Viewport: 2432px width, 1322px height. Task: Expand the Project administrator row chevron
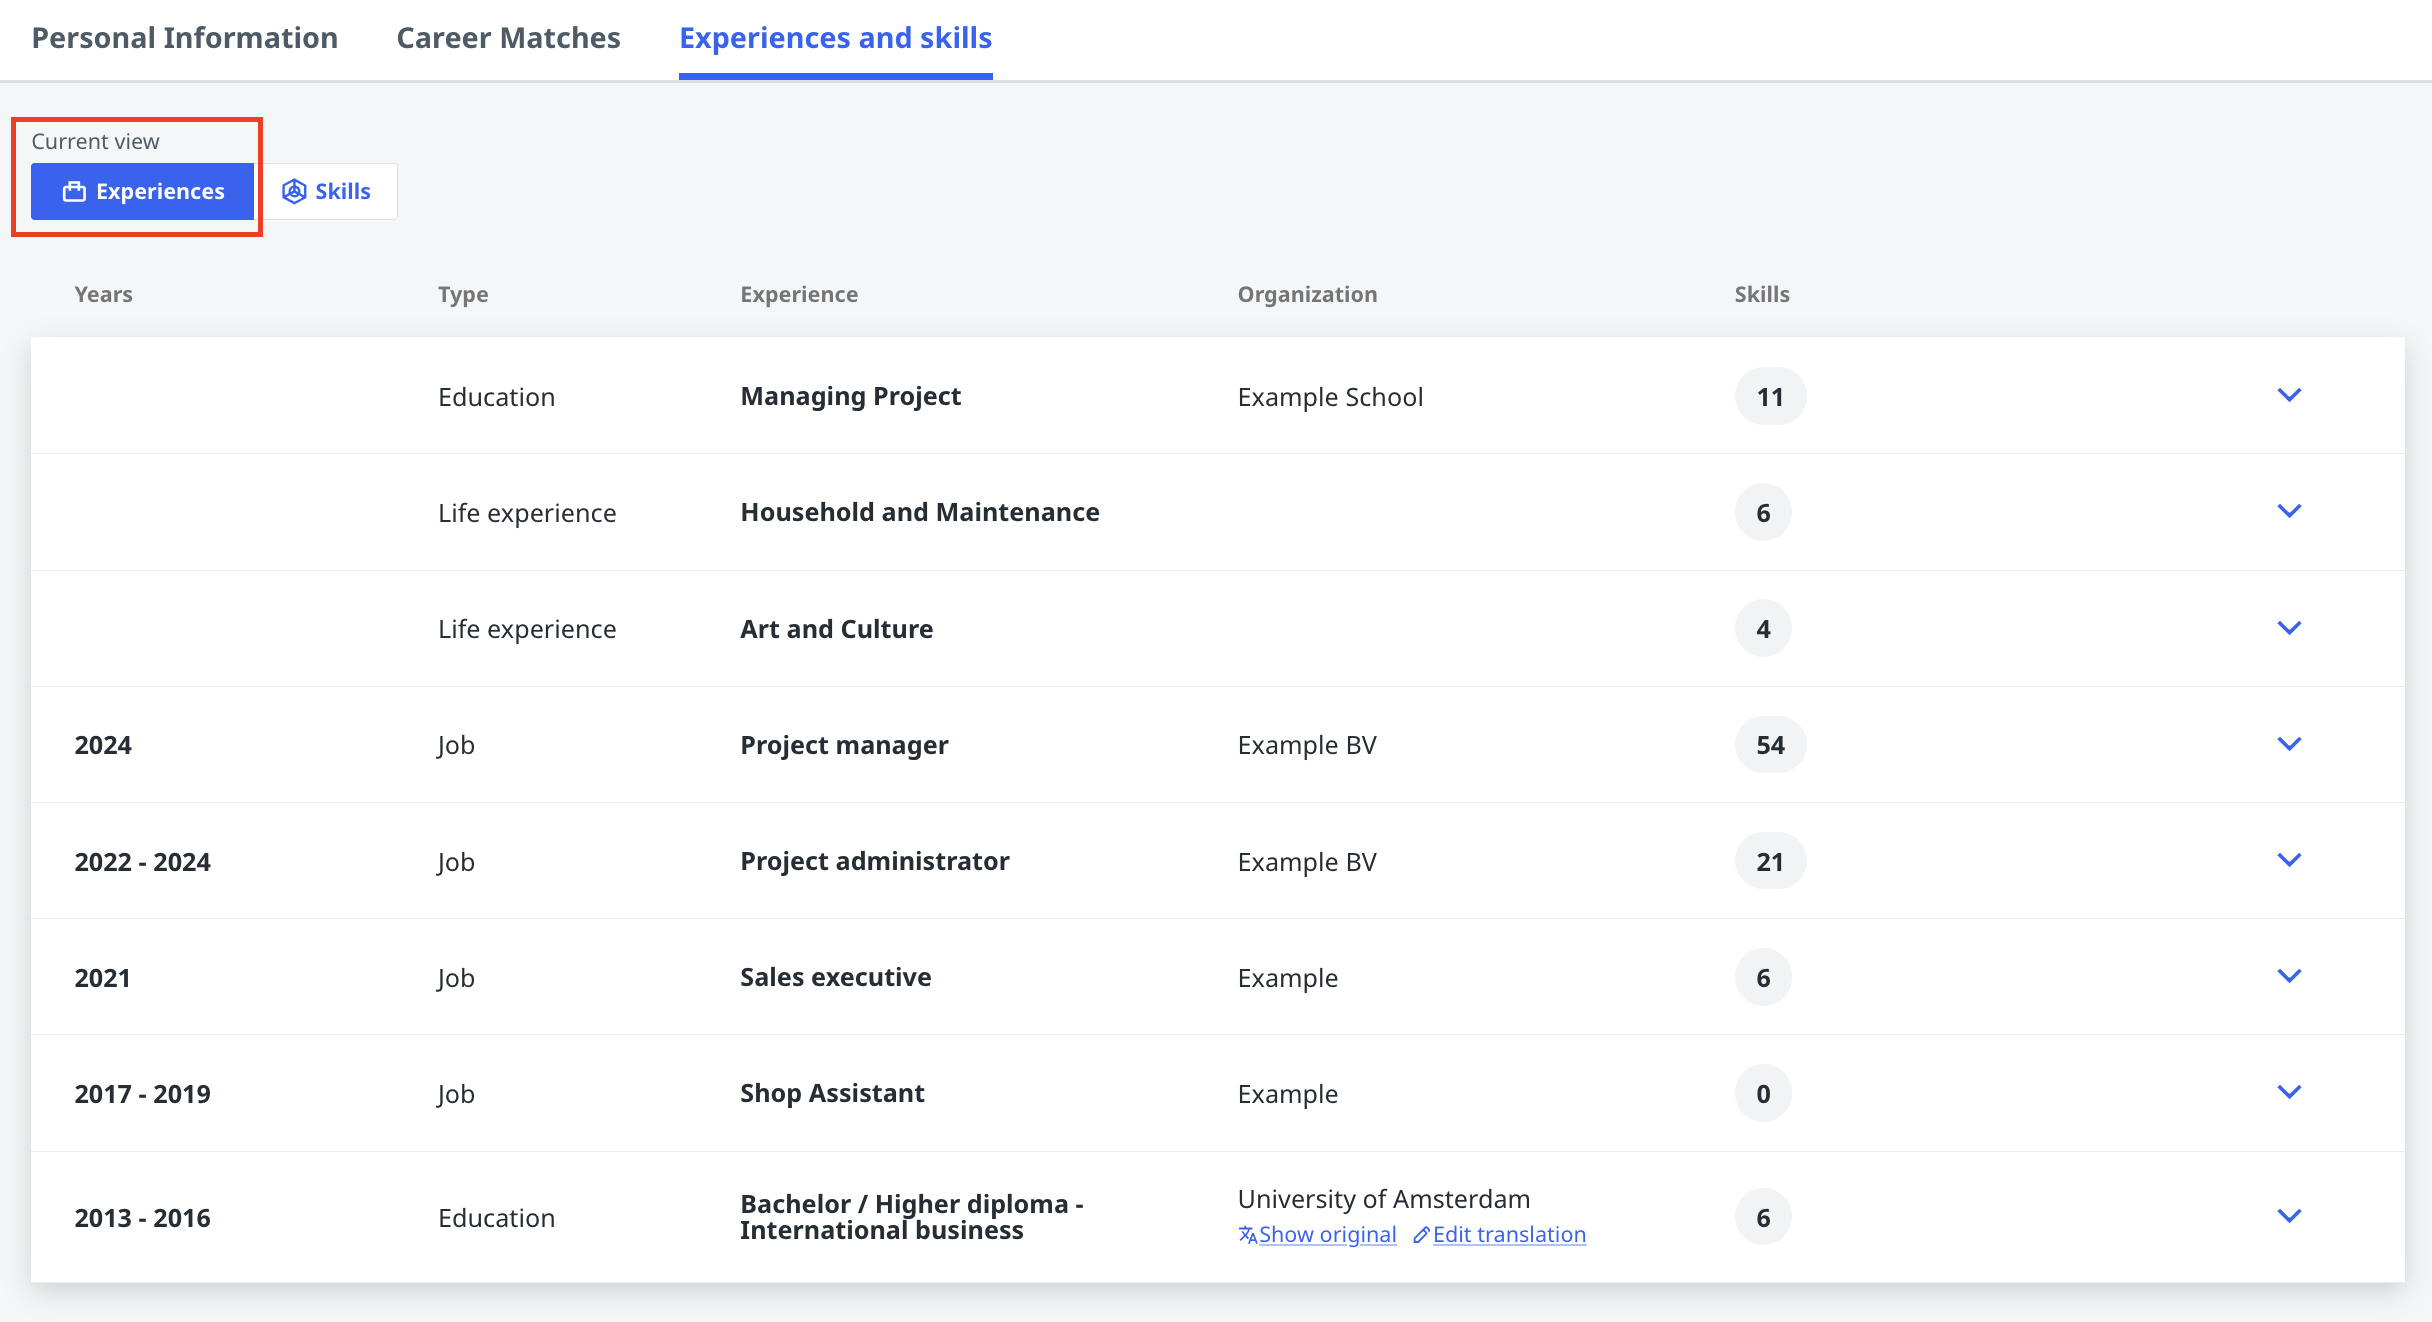click(2289, 860)
